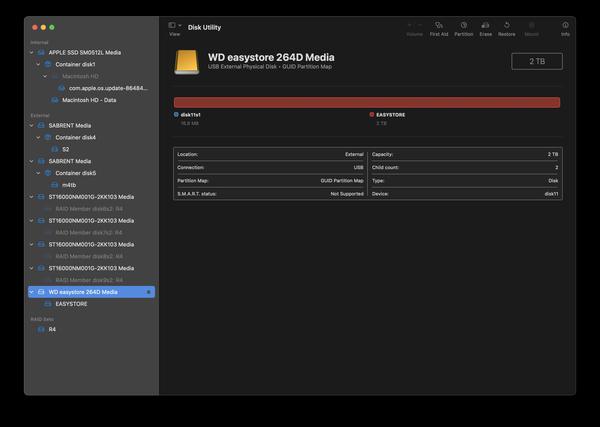Select the com.apple.os.update snapshot entry
Viewport: 600px width, 427px height.
coord(108,88)
